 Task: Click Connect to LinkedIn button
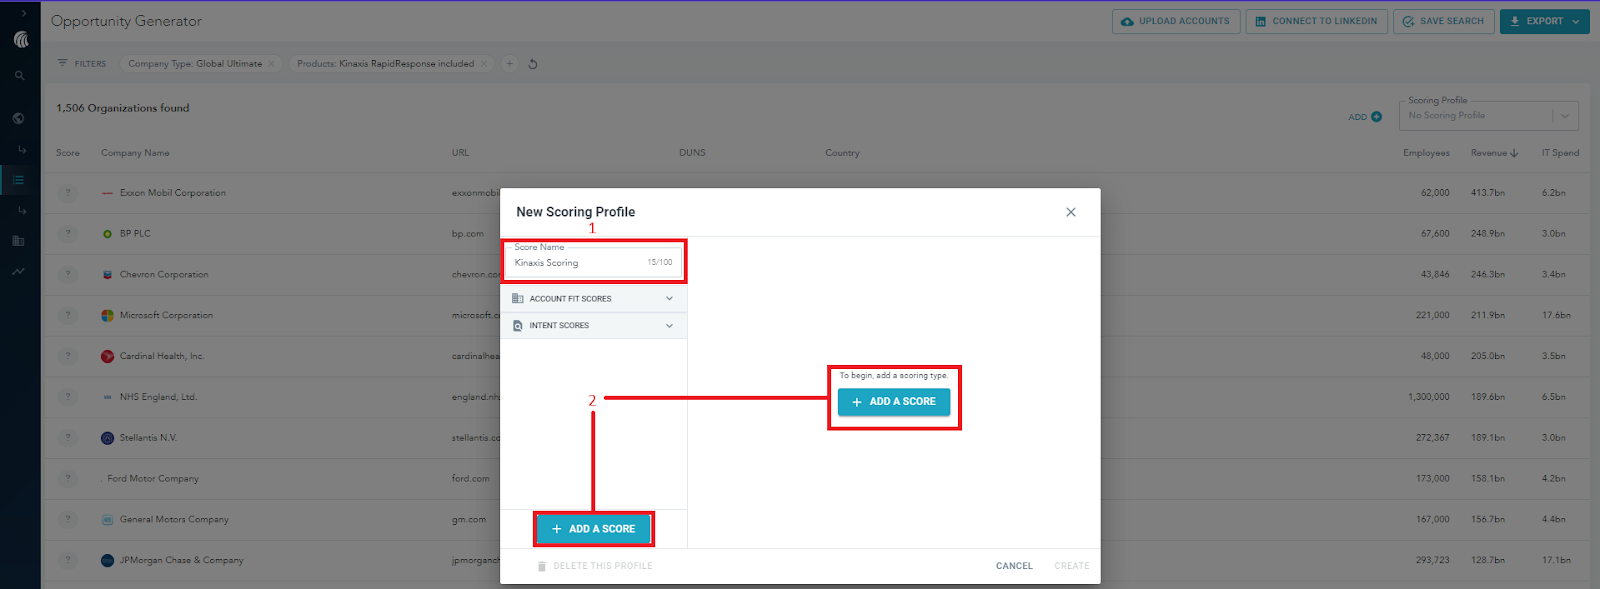(1316, 21)
